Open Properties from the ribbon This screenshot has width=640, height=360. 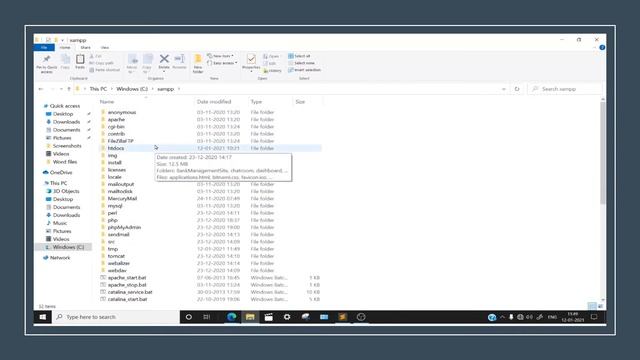coord(251,62)
